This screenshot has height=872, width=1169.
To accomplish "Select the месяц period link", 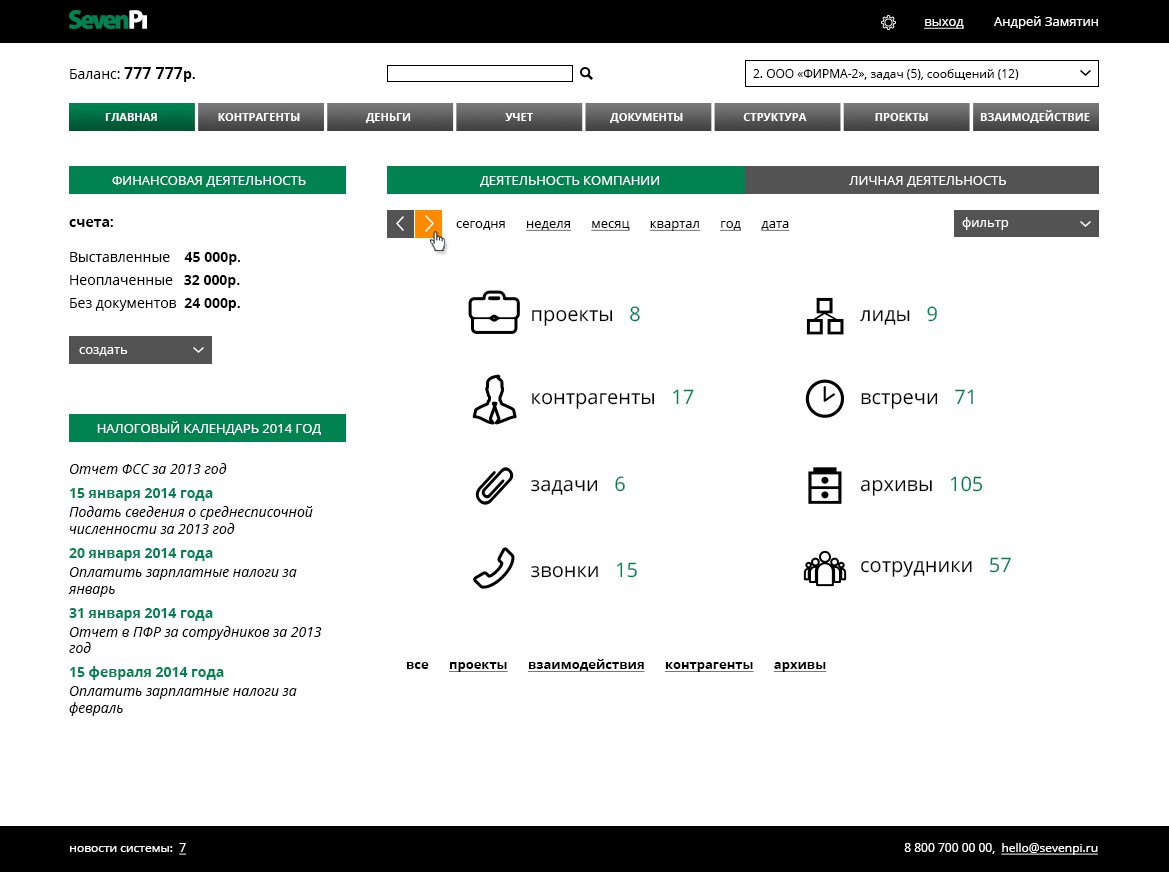I will [610, 224].
